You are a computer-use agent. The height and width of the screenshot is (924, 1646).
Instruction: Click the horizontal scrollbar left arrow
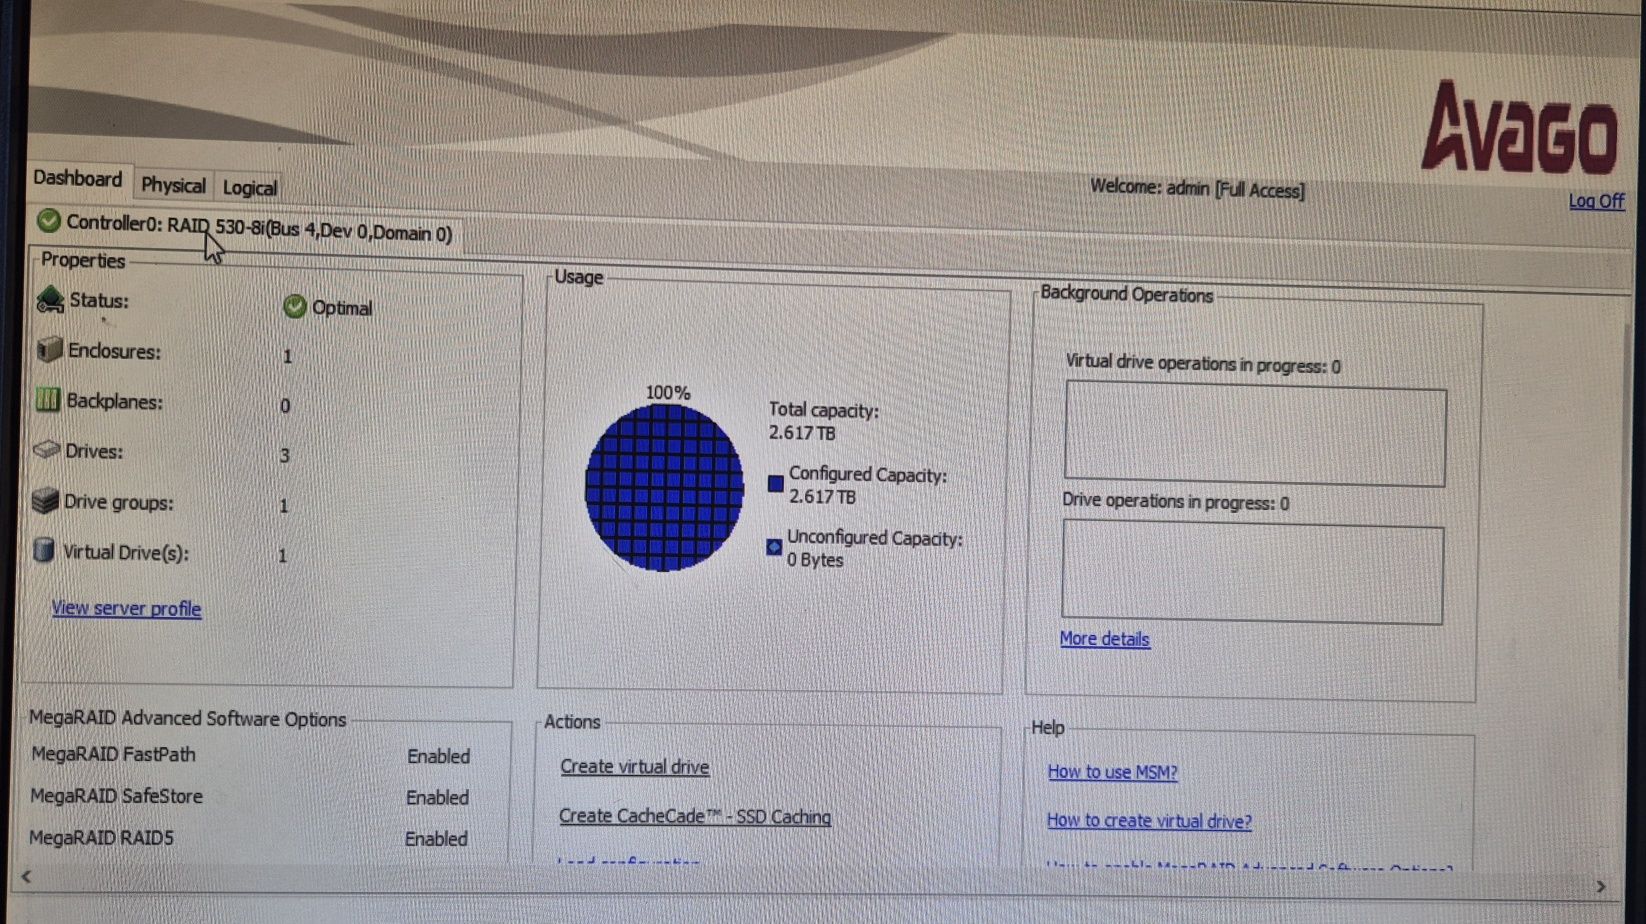(27, 877)
